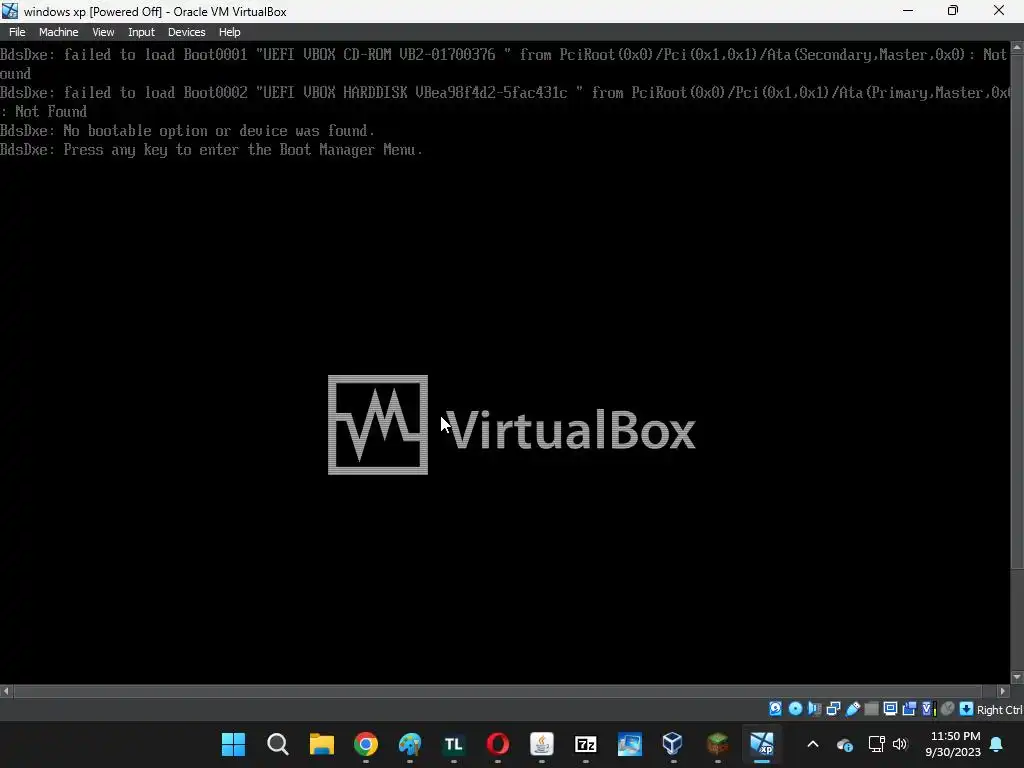This screenshot has height=768, width=1024.
Task: Open the hard disk activity indicator
Action: click(x=775, y=709)
